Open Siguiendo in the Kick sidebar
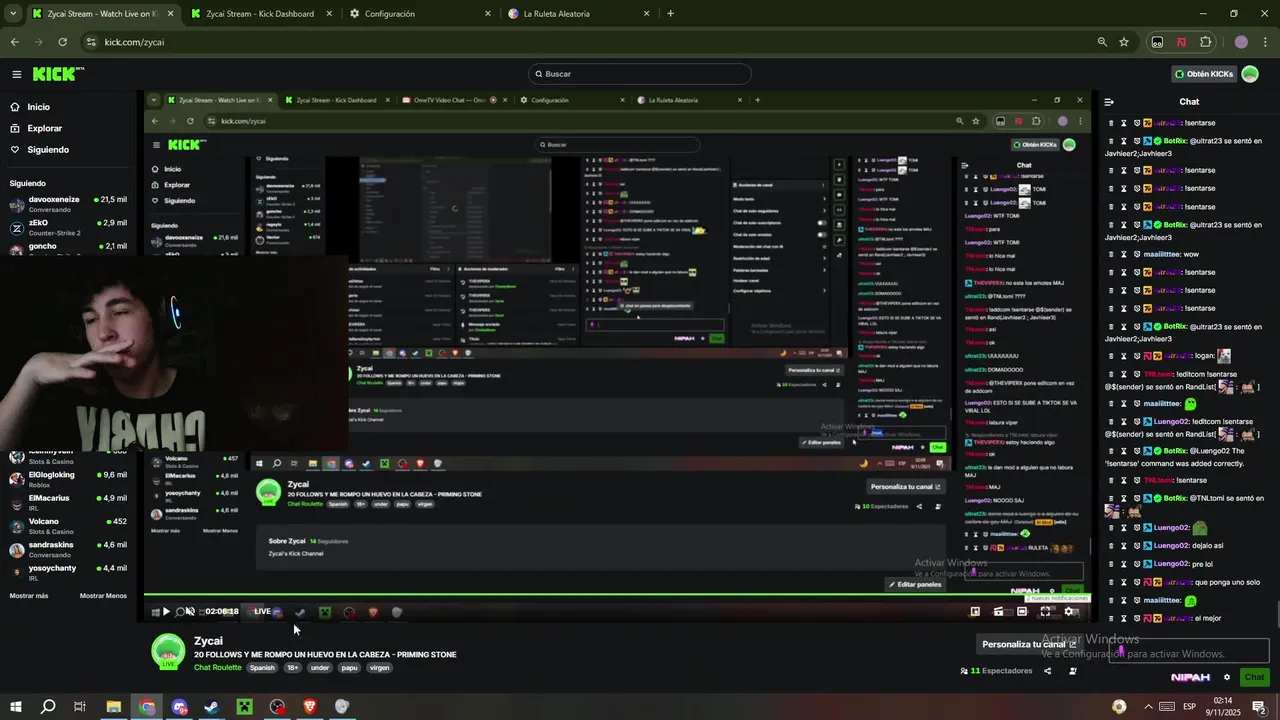 pyautogui.click(x=40, y=150)
